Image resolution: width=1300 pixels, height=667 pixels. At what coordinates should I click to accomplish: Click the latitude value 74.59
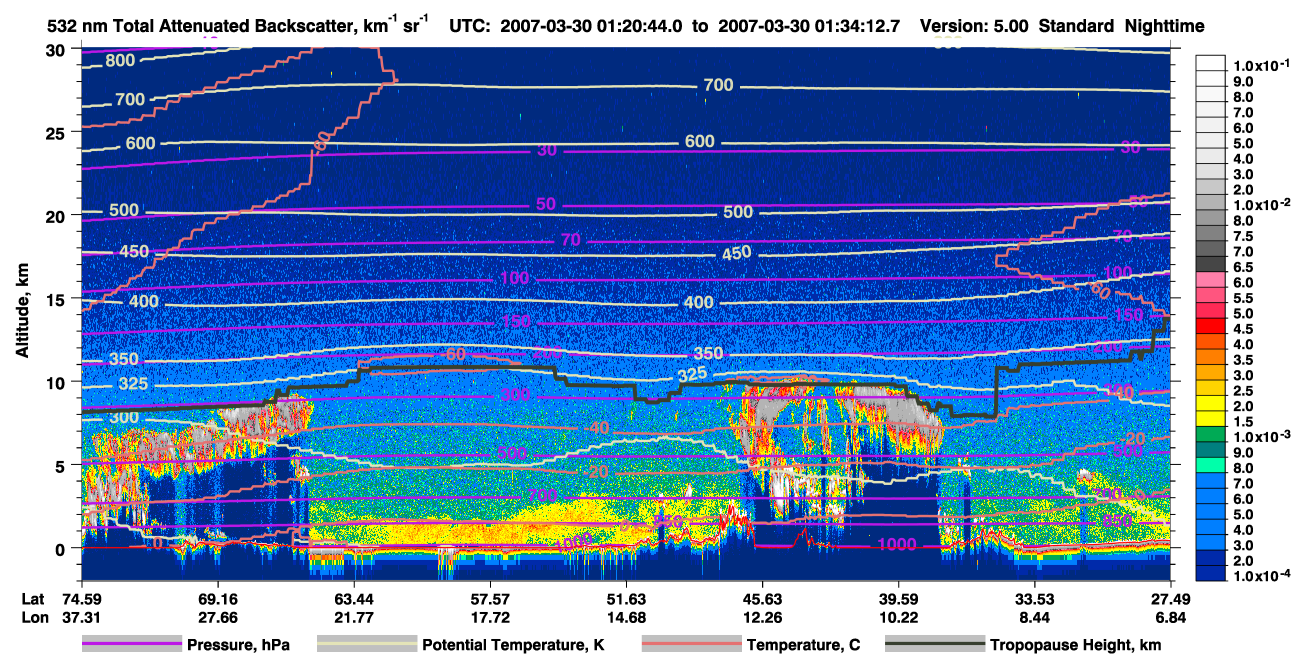click(x=83, y=599)
